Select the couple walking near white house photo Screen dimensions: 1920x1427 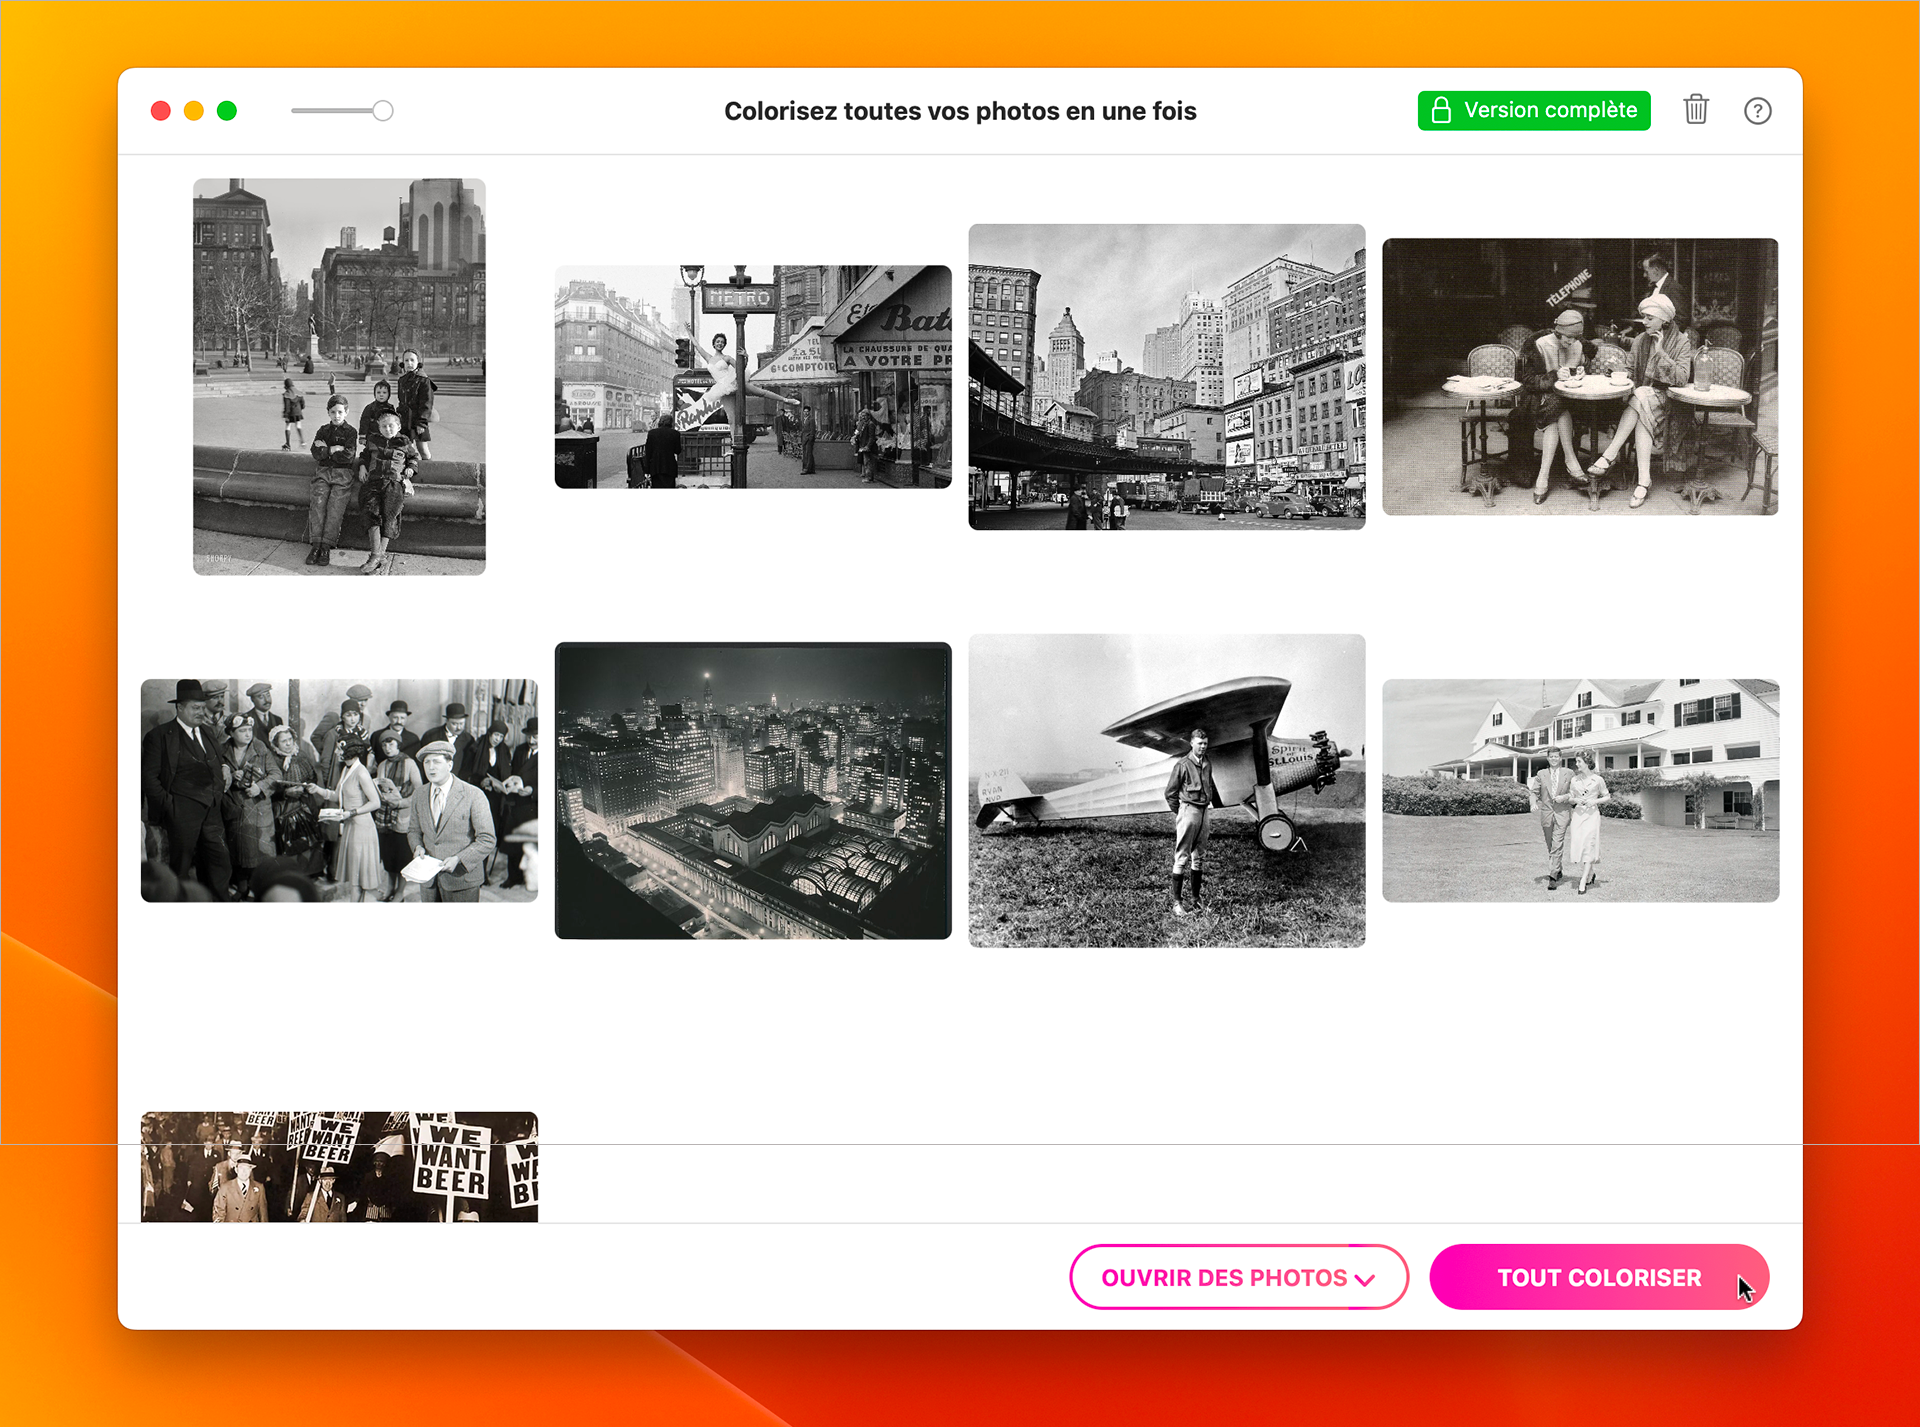click(1580, 790)
